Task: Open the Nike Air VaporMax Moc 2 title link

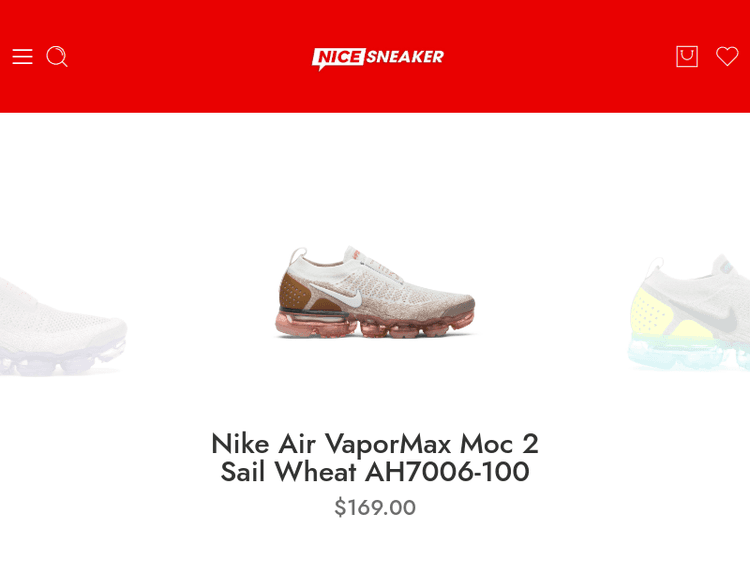Action: pos(375,457)
